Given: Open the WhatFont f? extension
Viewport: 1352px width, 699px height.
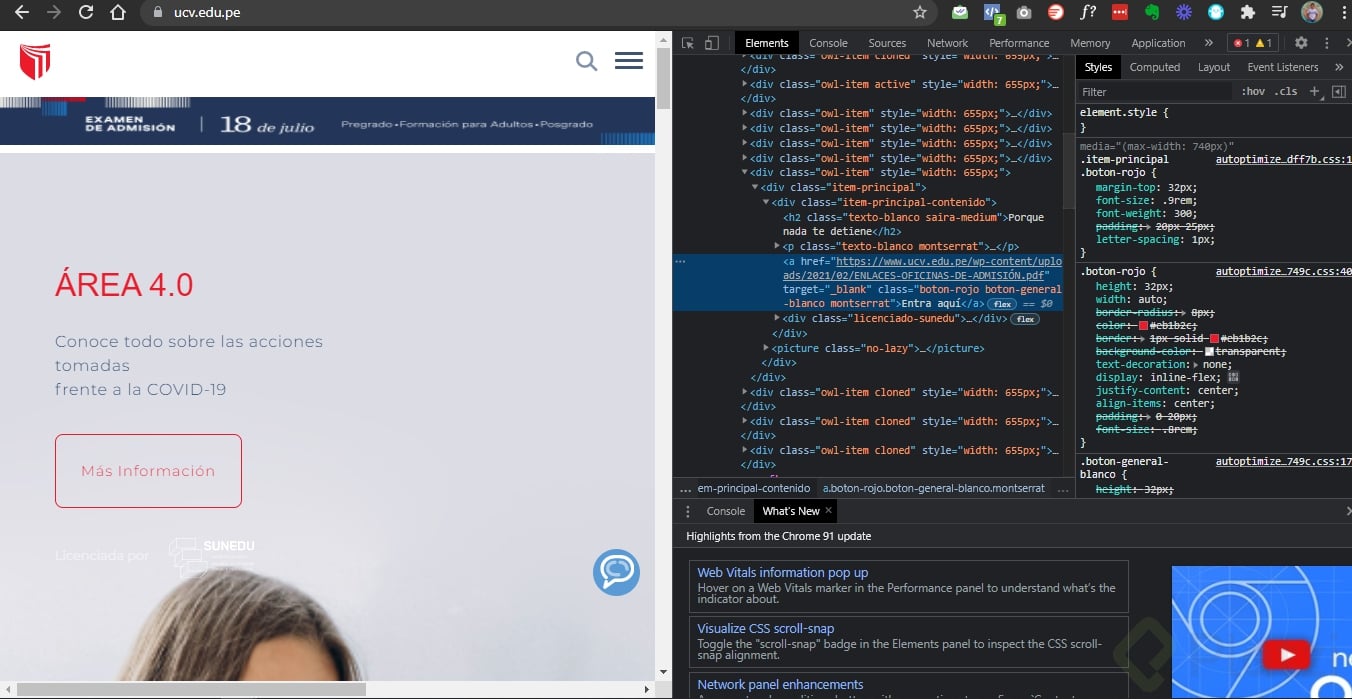Looking at the screenshot, I should [1088, 13].
